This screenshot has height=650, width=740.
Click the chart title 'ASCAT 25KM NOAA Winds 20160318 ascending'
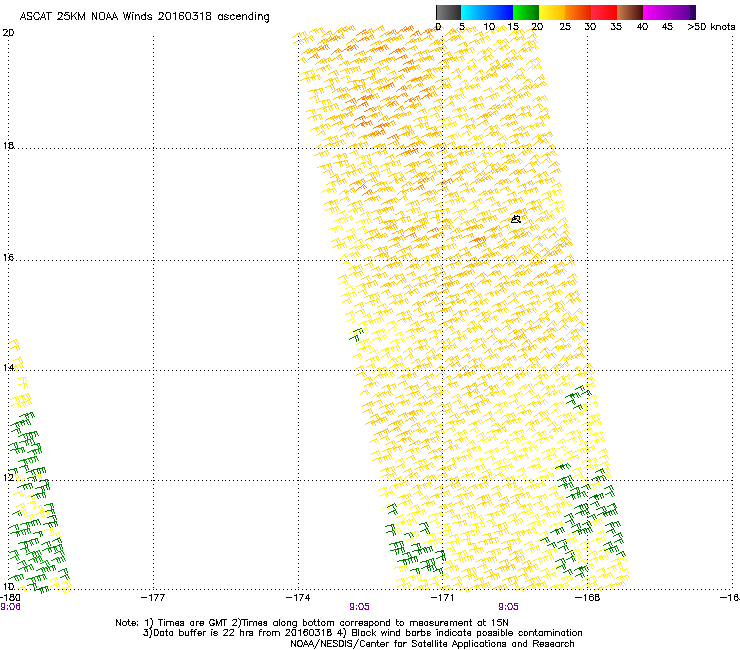point(144,17)
